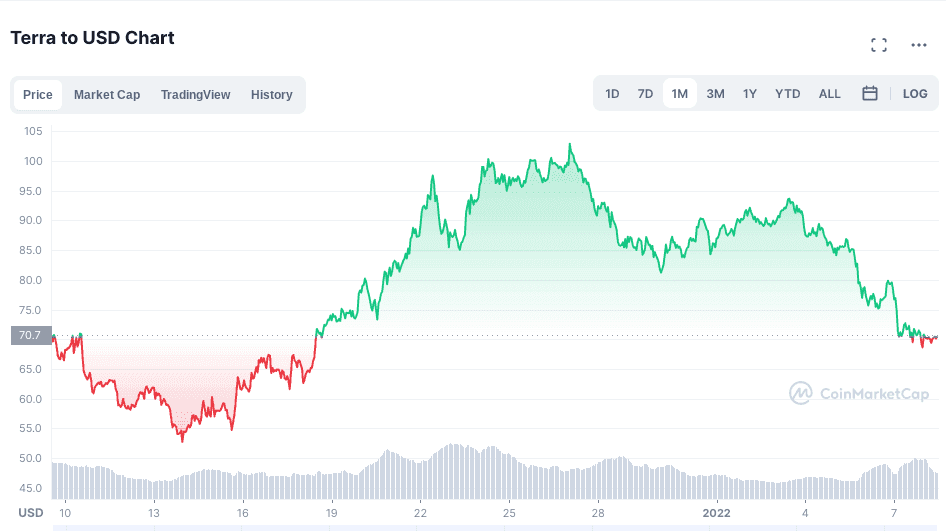
Task: Open fullscreen chart view icon
Action: tap(879, 45)
